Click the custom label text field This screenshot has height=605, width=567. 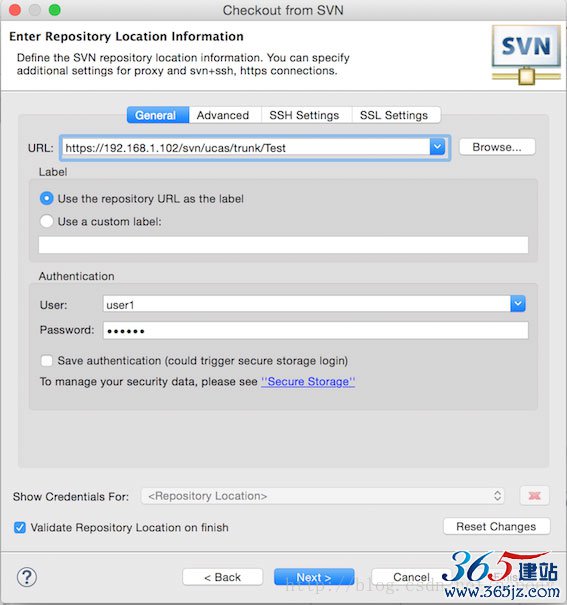click(x=283, y=245)
